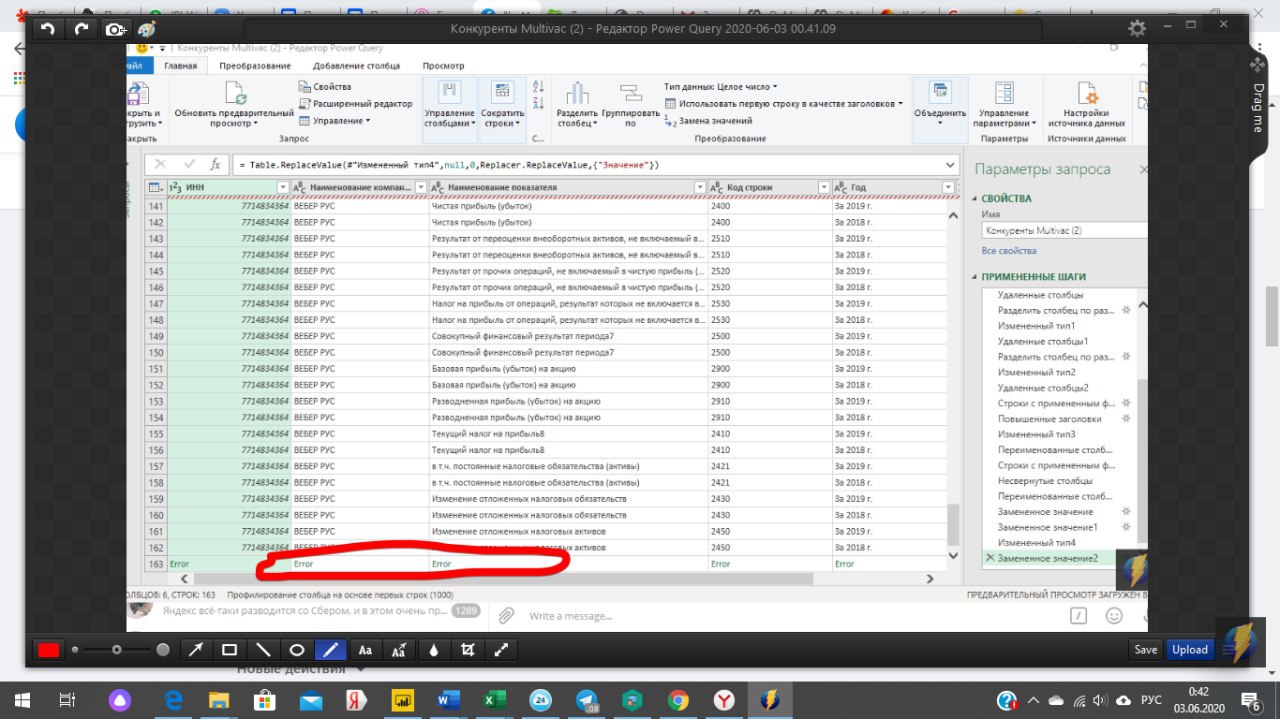Click the expand fullscreen arrows tool
The width and height of the screenshot is (1280, 719).
(501, 649)
